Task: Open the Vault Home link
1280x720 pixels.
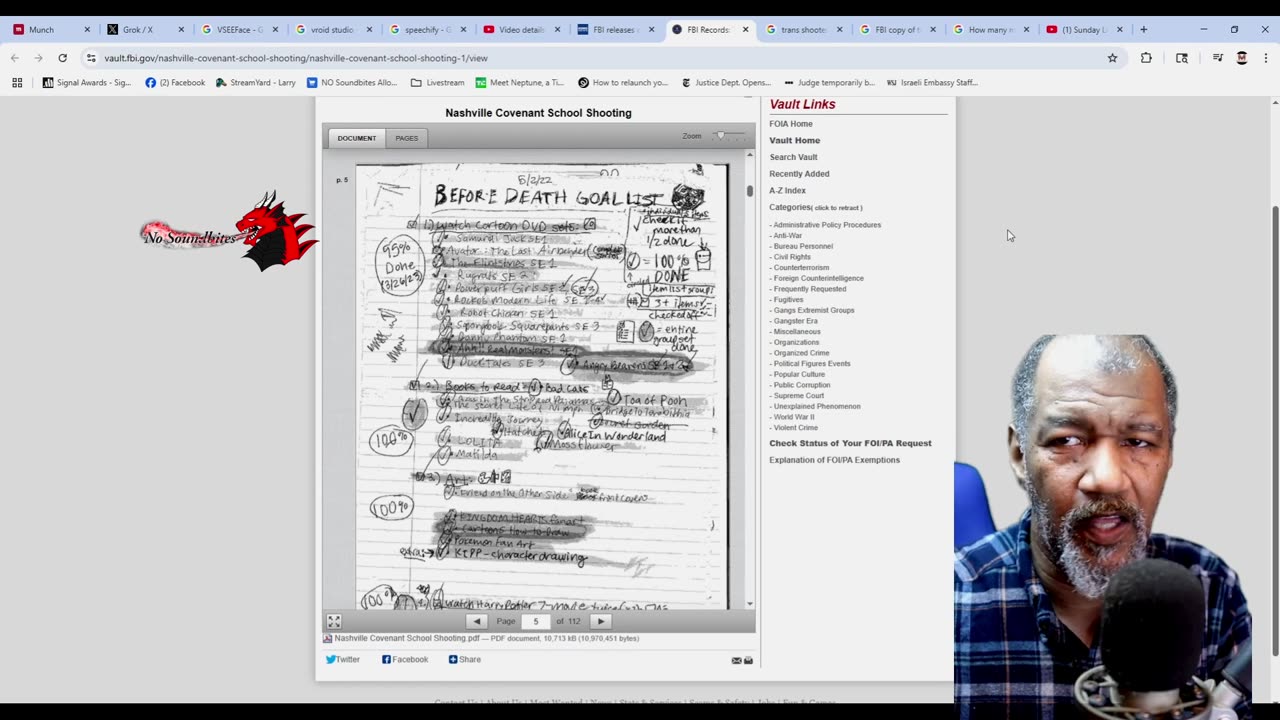Action: click(795, 140)
